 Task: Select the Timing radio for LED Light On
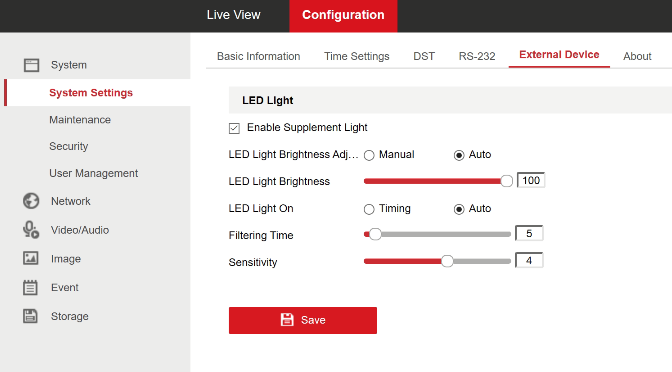coord(369,209)
